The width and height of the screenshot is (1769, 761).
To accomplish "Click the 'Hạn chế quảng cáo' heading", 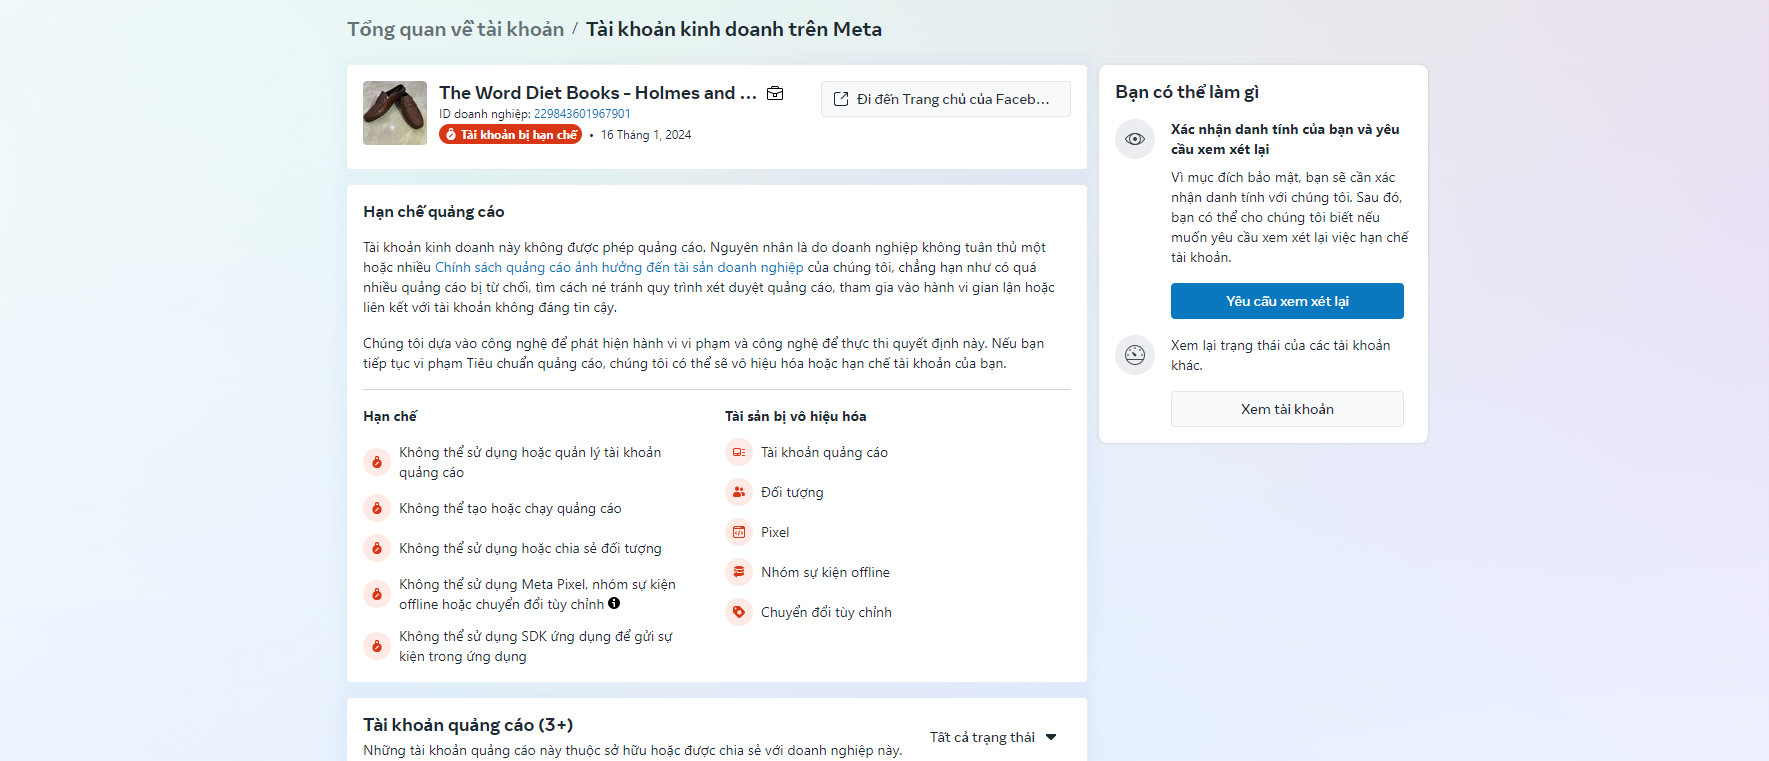I will [x=434, y=212].
